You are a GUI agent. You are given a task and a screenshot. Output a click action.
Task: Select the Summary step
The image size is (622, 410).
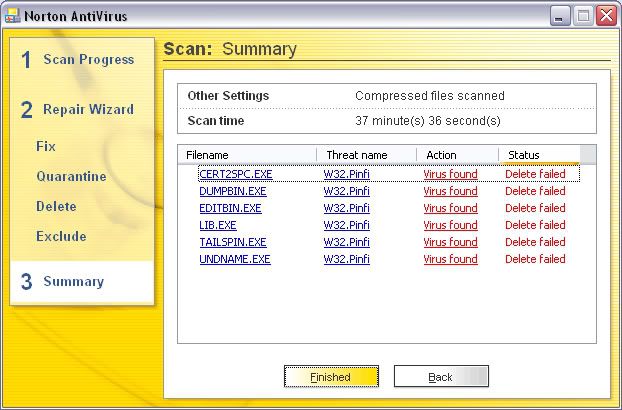(63, 281)
